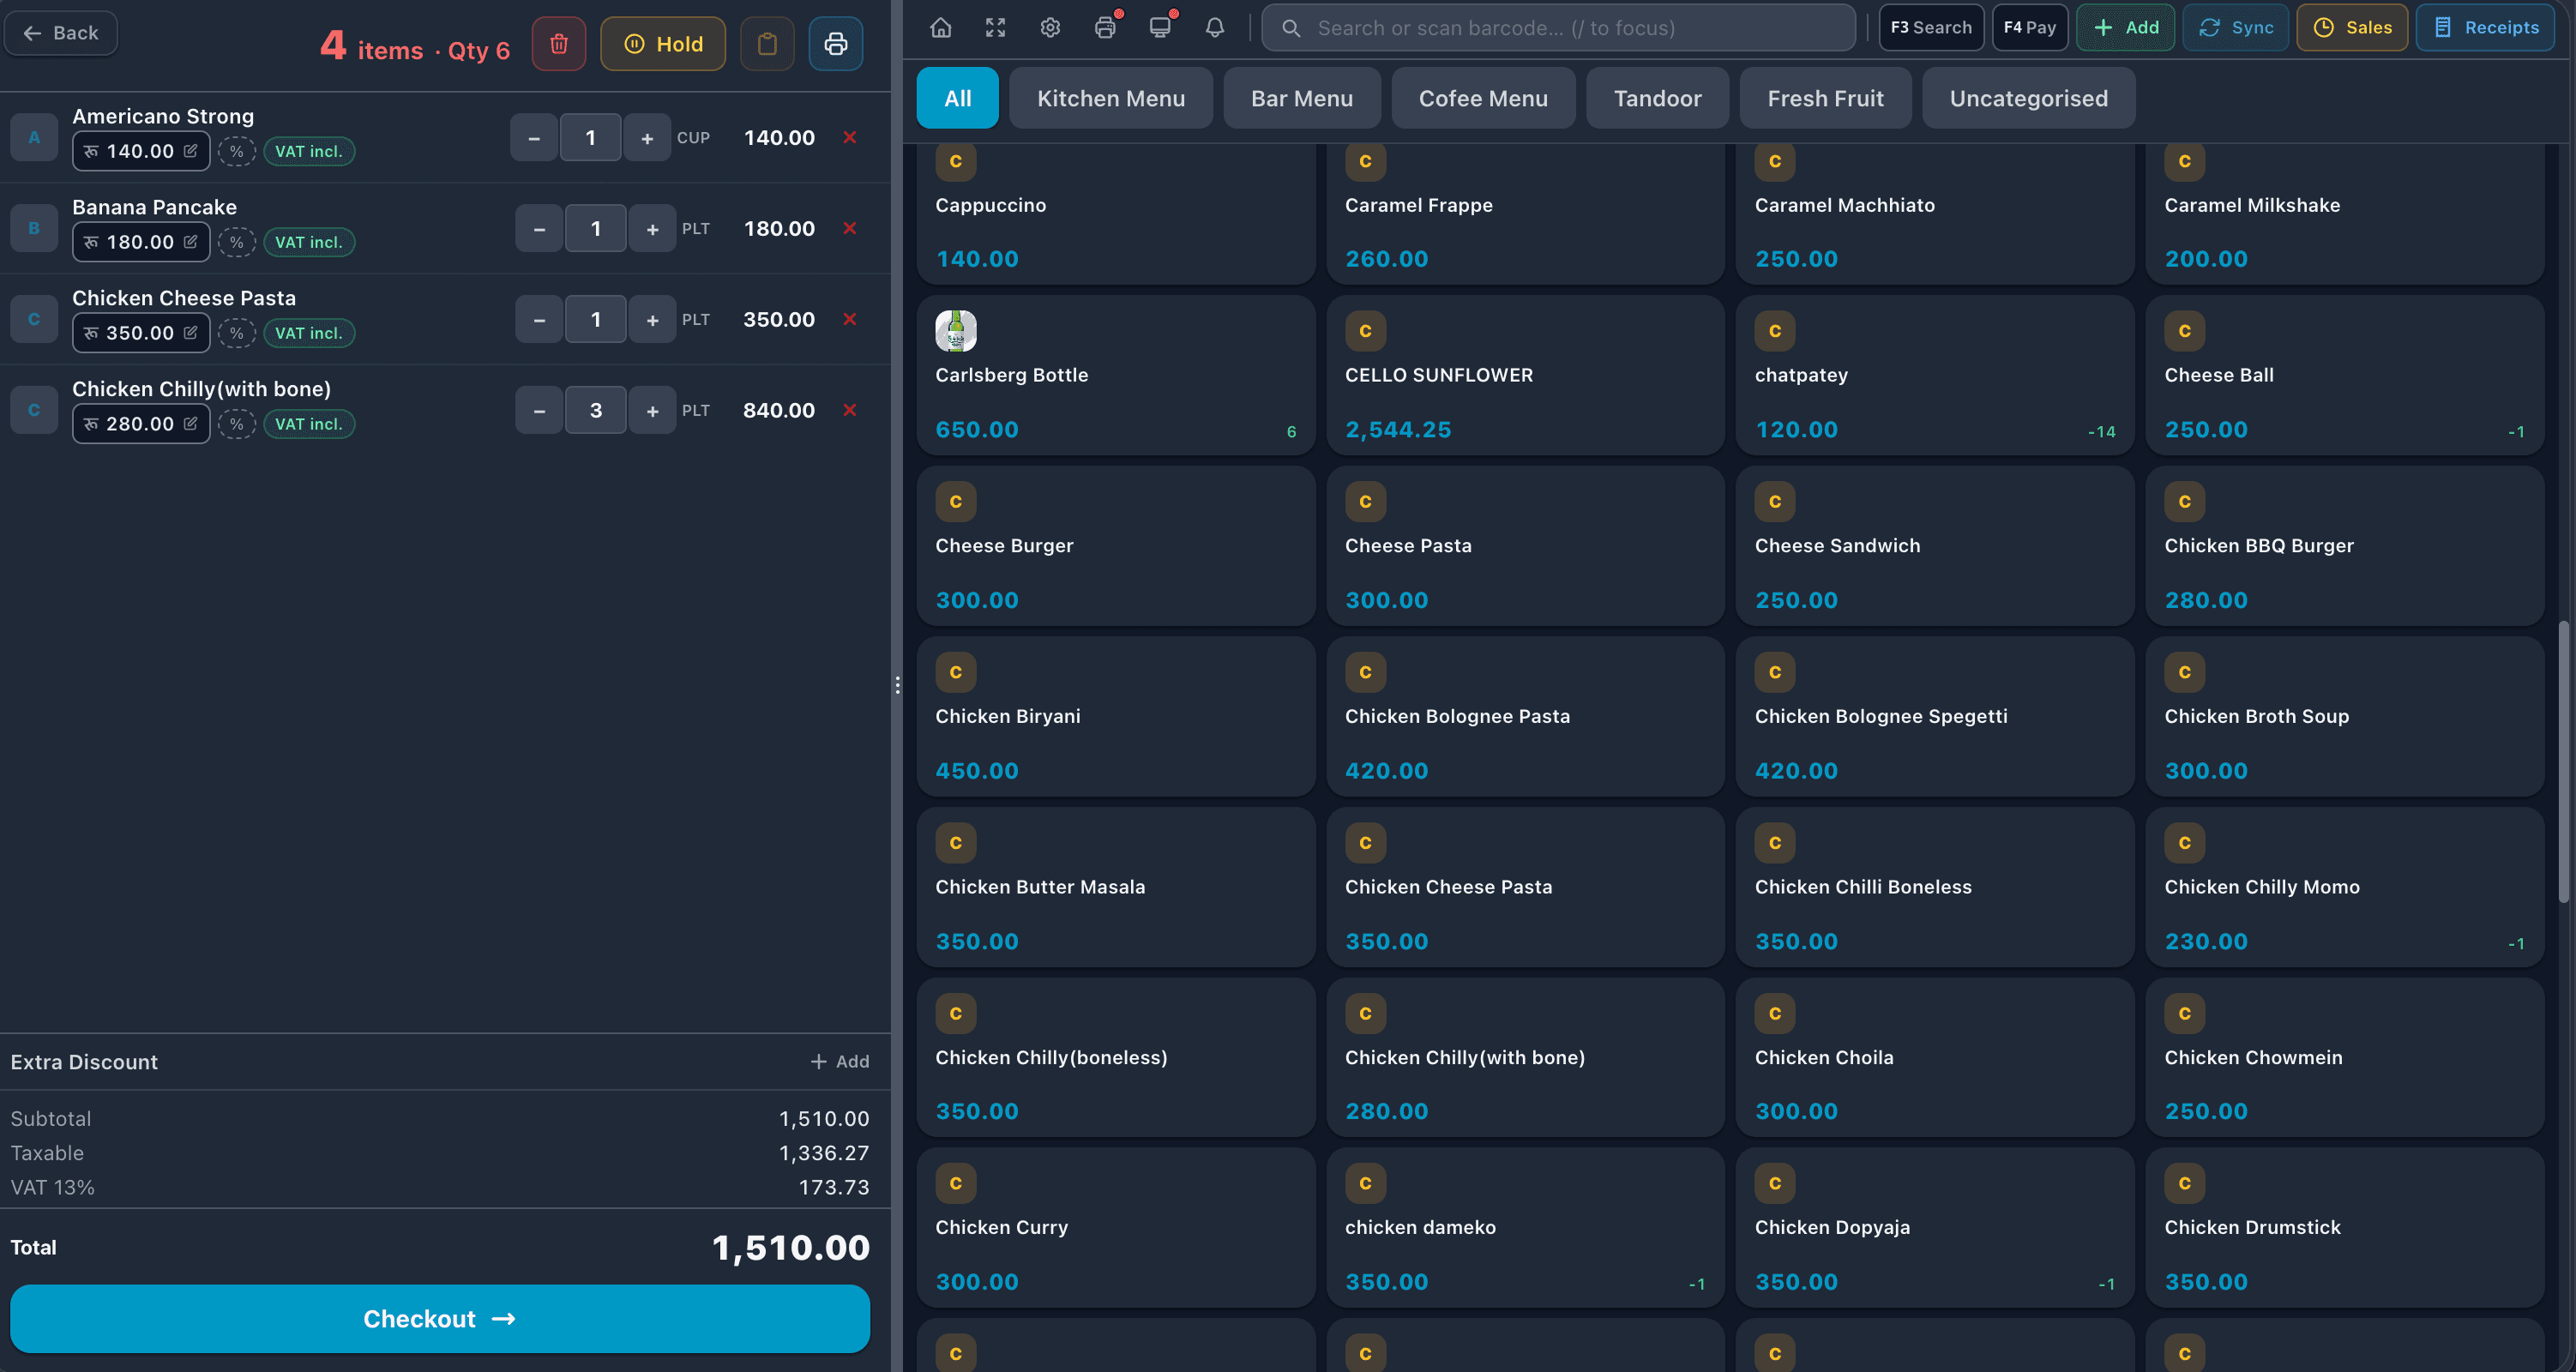2576x1372 pixels.
Task: Toggle fullscreen with the expand icon
Action: [995, 28]
